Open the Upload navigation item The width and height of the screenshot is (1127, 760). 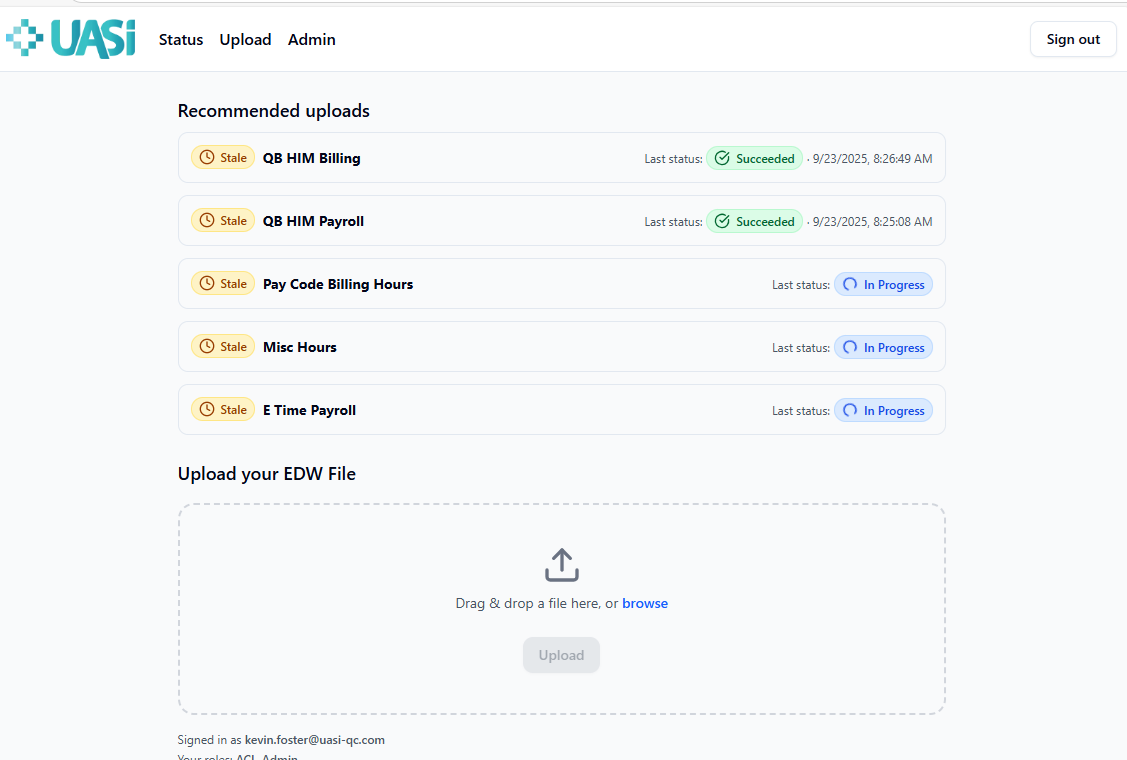[x=245, y=39]
